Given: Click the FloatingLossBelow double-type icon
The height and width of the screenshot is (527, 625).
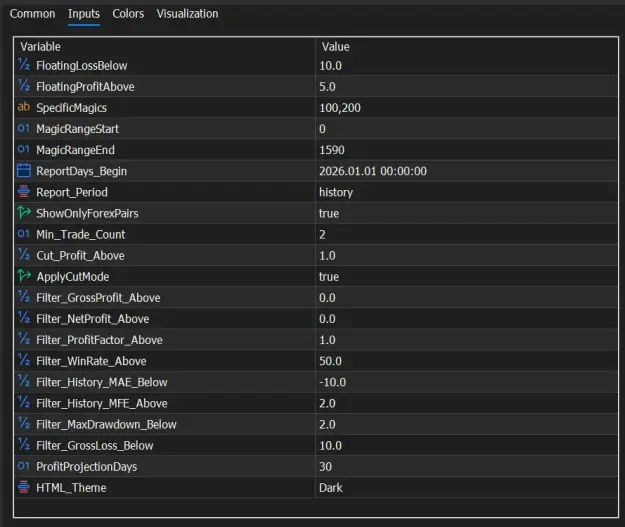Looking at the screenshot, I should point(24,65).
